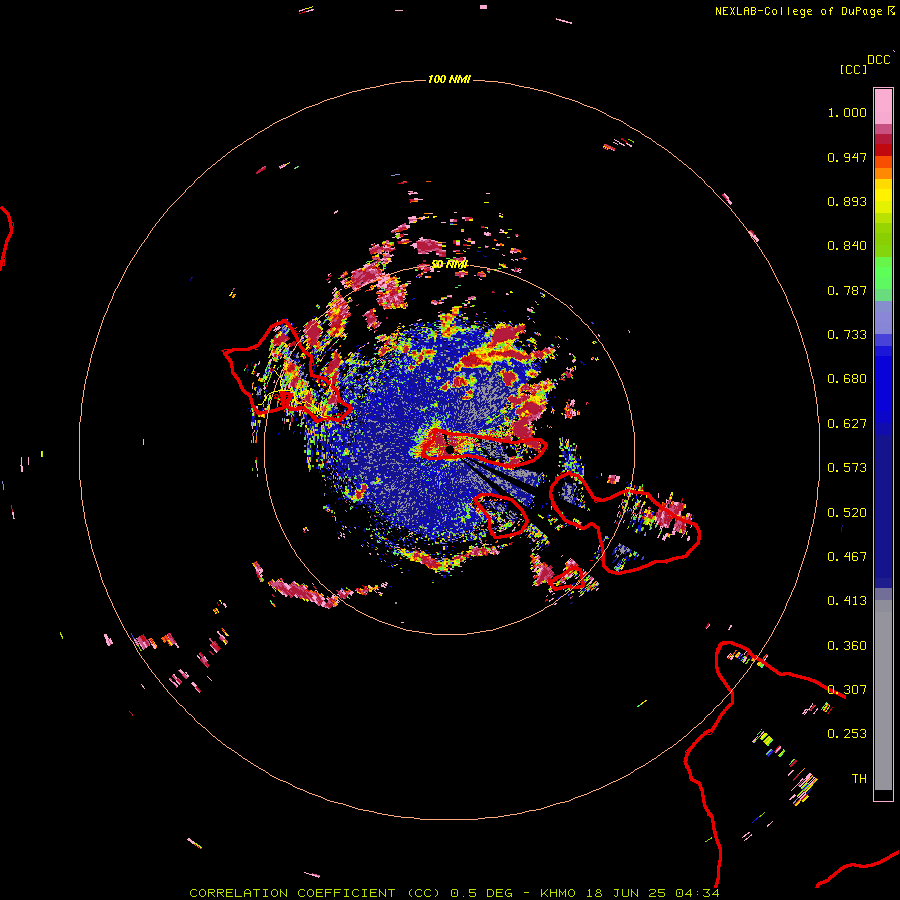Click the CORRELATION COEFFICIENT (CC) caption text

[x=315, y=893]
